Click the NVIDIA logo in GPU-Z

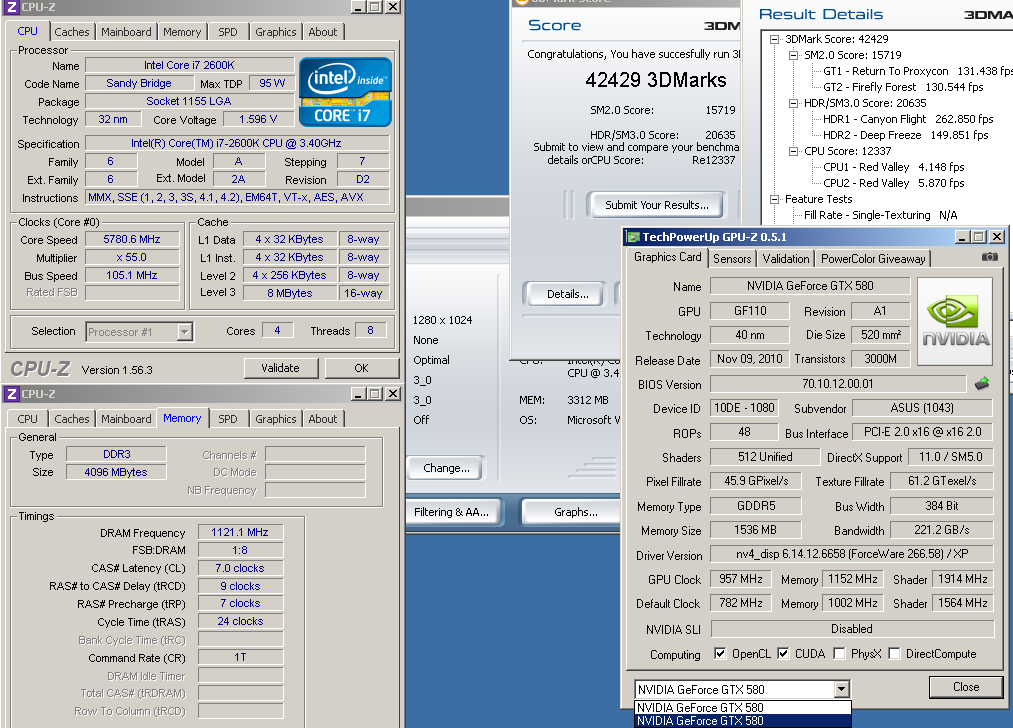956,322
